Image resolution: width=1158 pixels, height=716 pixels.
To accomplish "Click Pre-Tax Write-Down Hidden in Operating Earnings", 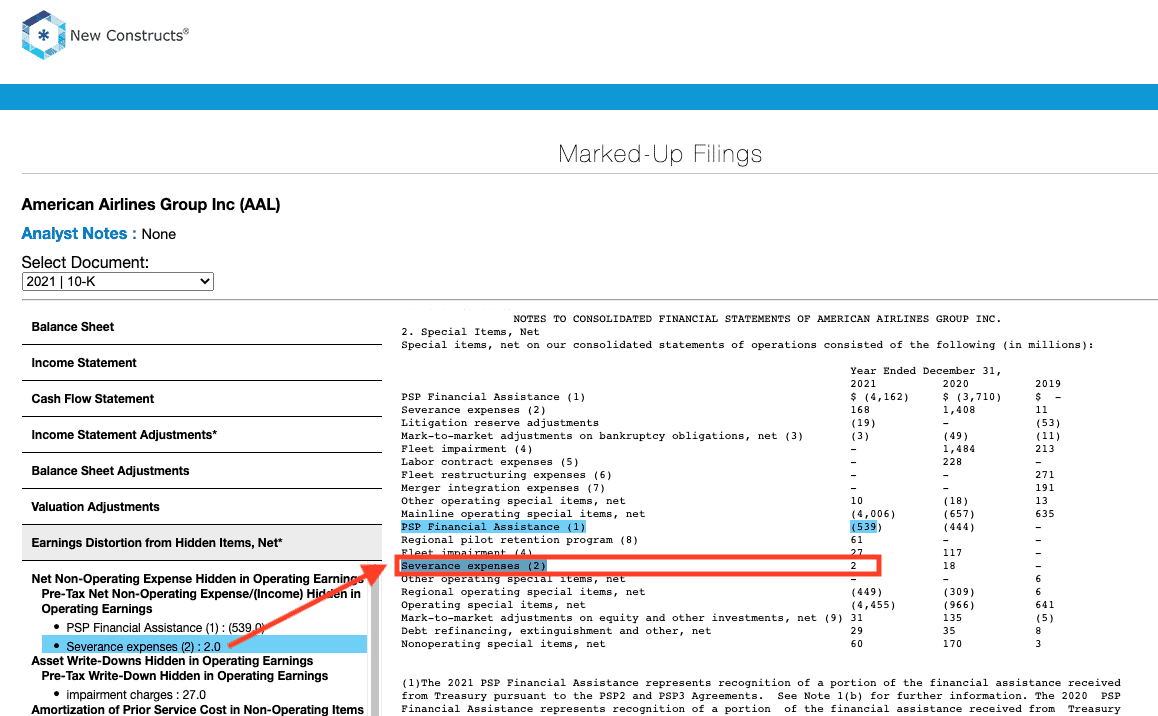I will point(185,676).
